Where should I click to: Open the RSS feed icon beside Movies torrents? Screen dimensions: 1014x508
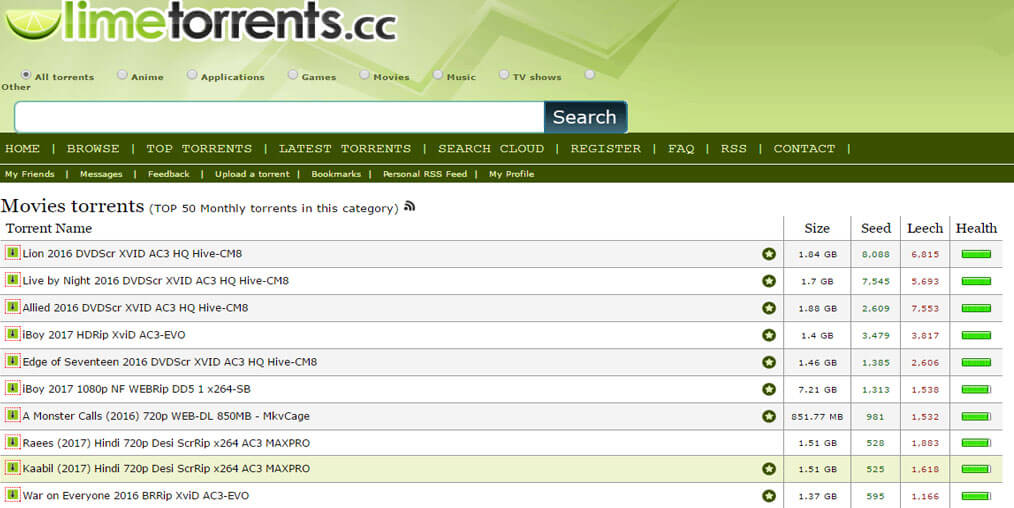pos(409,206)
